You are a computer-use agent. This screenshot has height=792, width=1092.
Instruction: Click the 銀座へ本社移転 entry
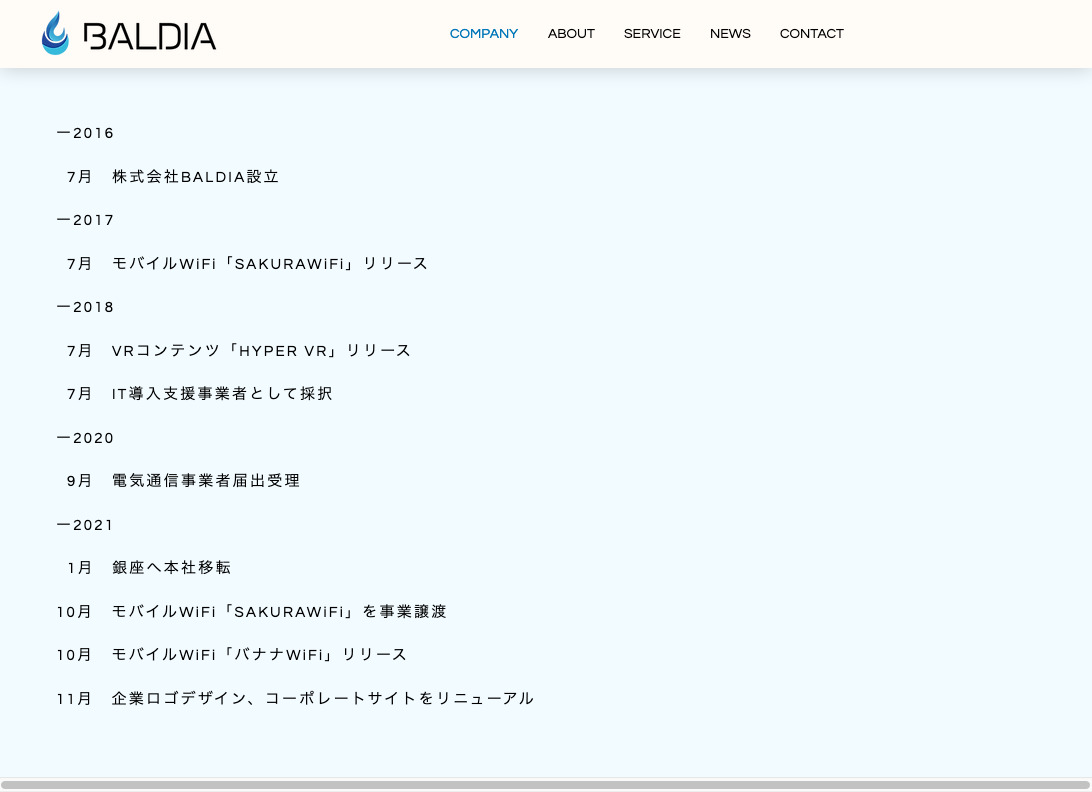(x=171, y=568)
